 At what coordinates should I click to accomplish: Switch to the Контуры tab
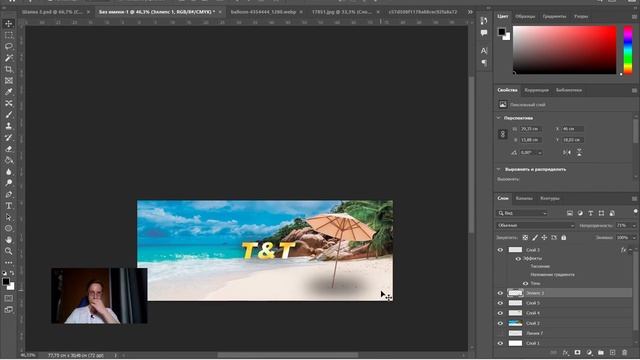pos(550,198)
